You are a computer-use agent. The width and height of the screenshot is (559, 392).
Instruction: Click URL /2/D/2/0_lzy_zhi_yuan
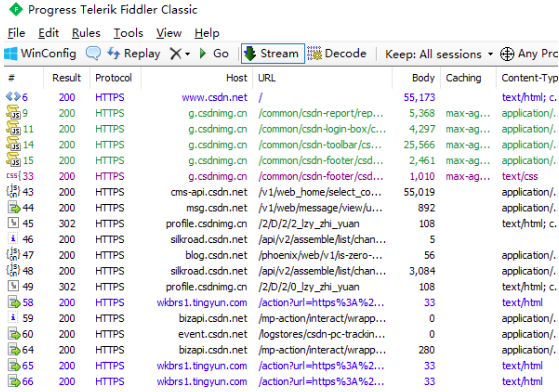click(x=309, y=287)
